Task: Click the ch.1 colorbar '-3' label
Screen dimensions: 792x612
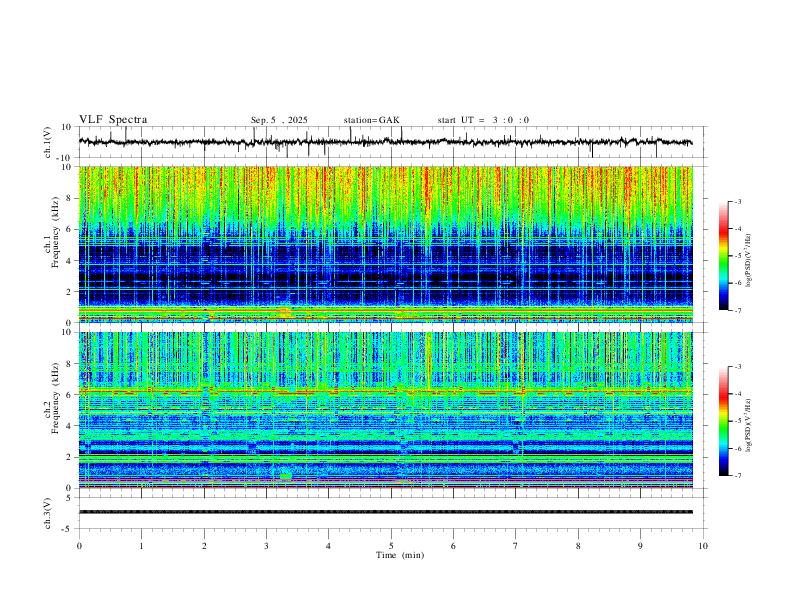Action: (x=737, y=201)
